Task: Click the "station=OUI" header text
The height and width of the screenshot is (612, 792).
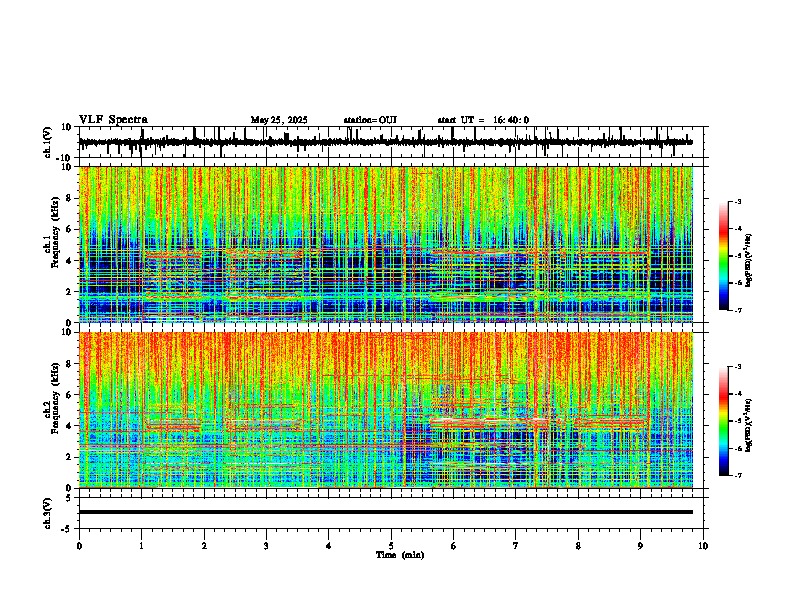Action: tap(370, 120)
